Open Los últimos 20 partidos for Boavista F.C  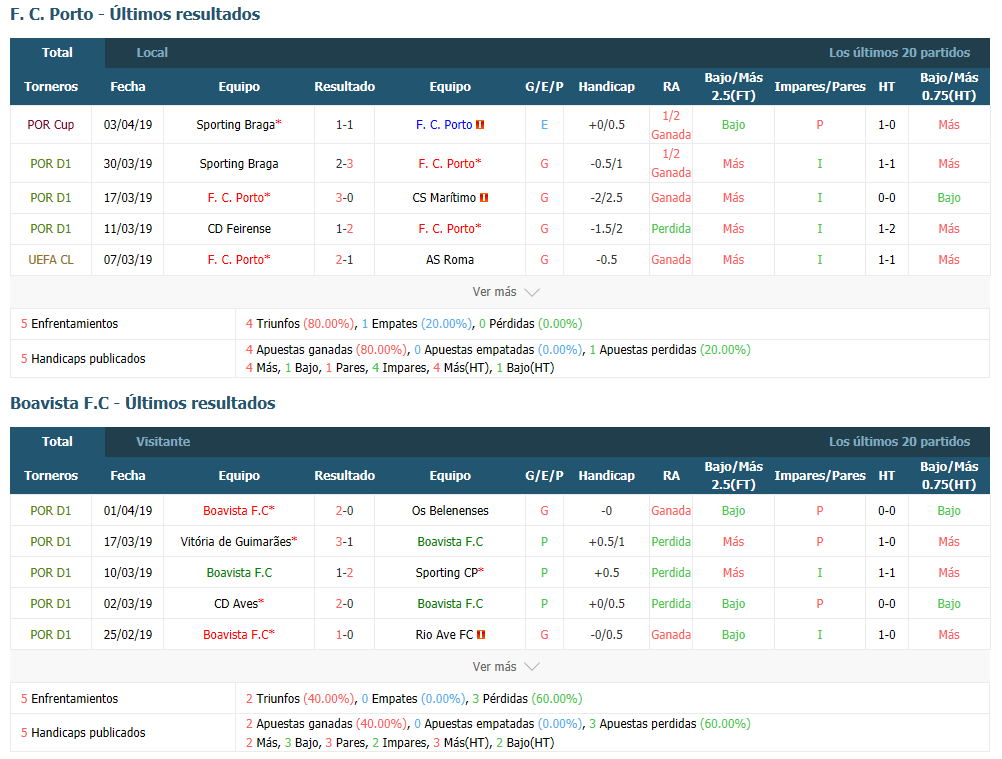[899, 442]
